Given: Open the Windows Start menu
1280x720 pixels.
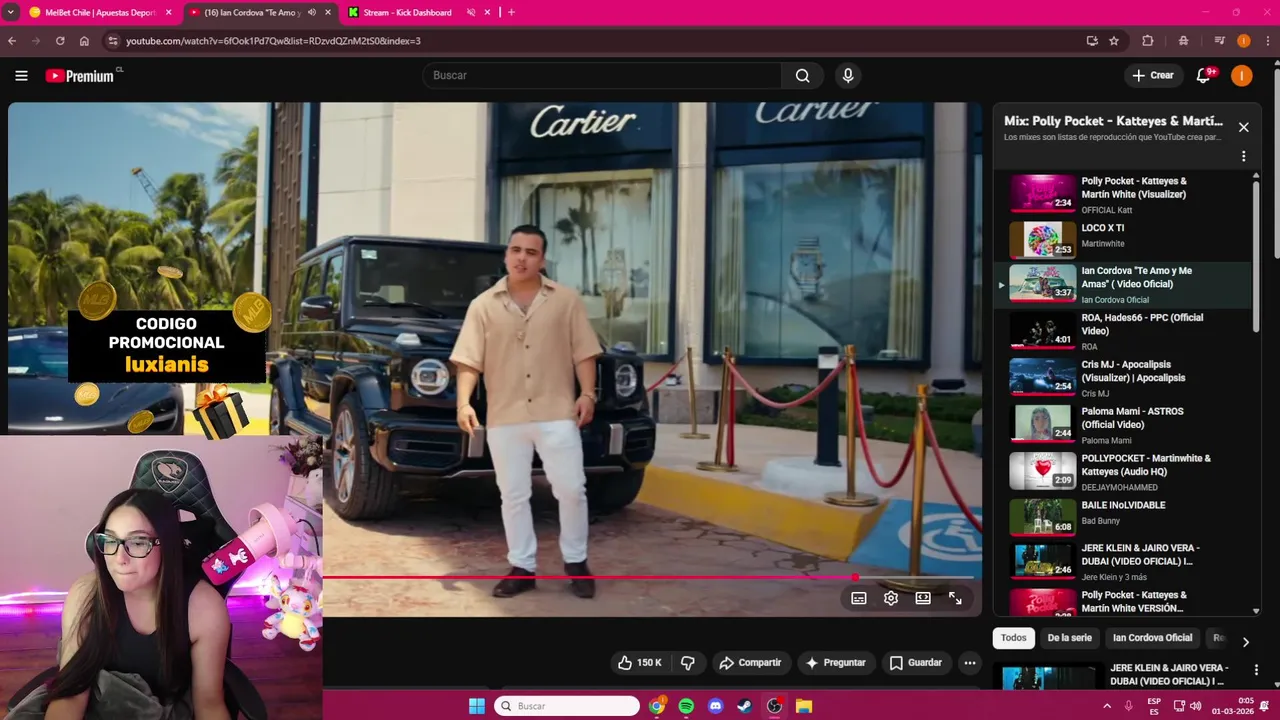Looking at the screenshot, I should pos(477,706).
